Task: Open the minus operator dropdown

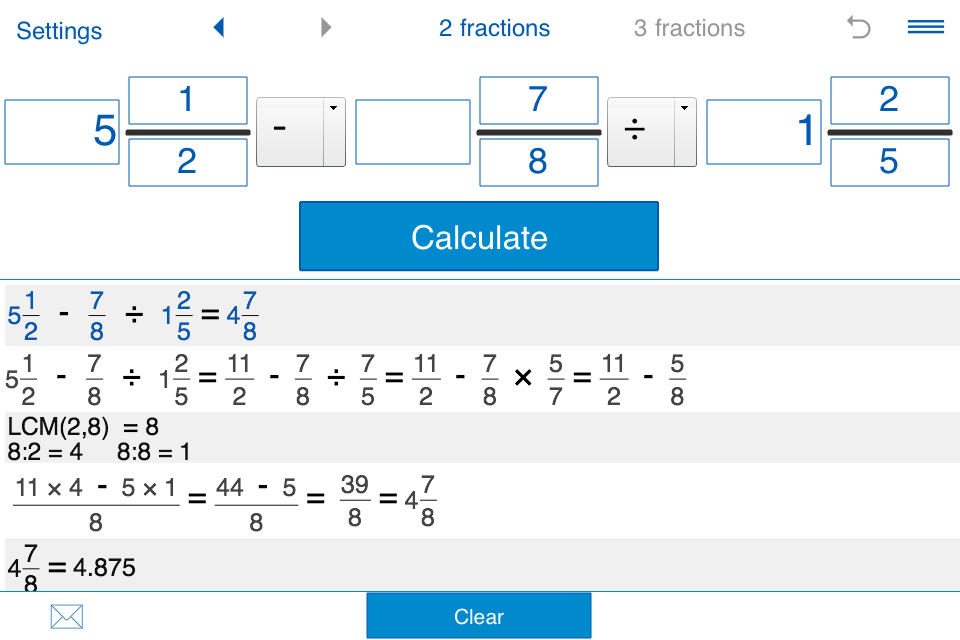Action: 301,132
